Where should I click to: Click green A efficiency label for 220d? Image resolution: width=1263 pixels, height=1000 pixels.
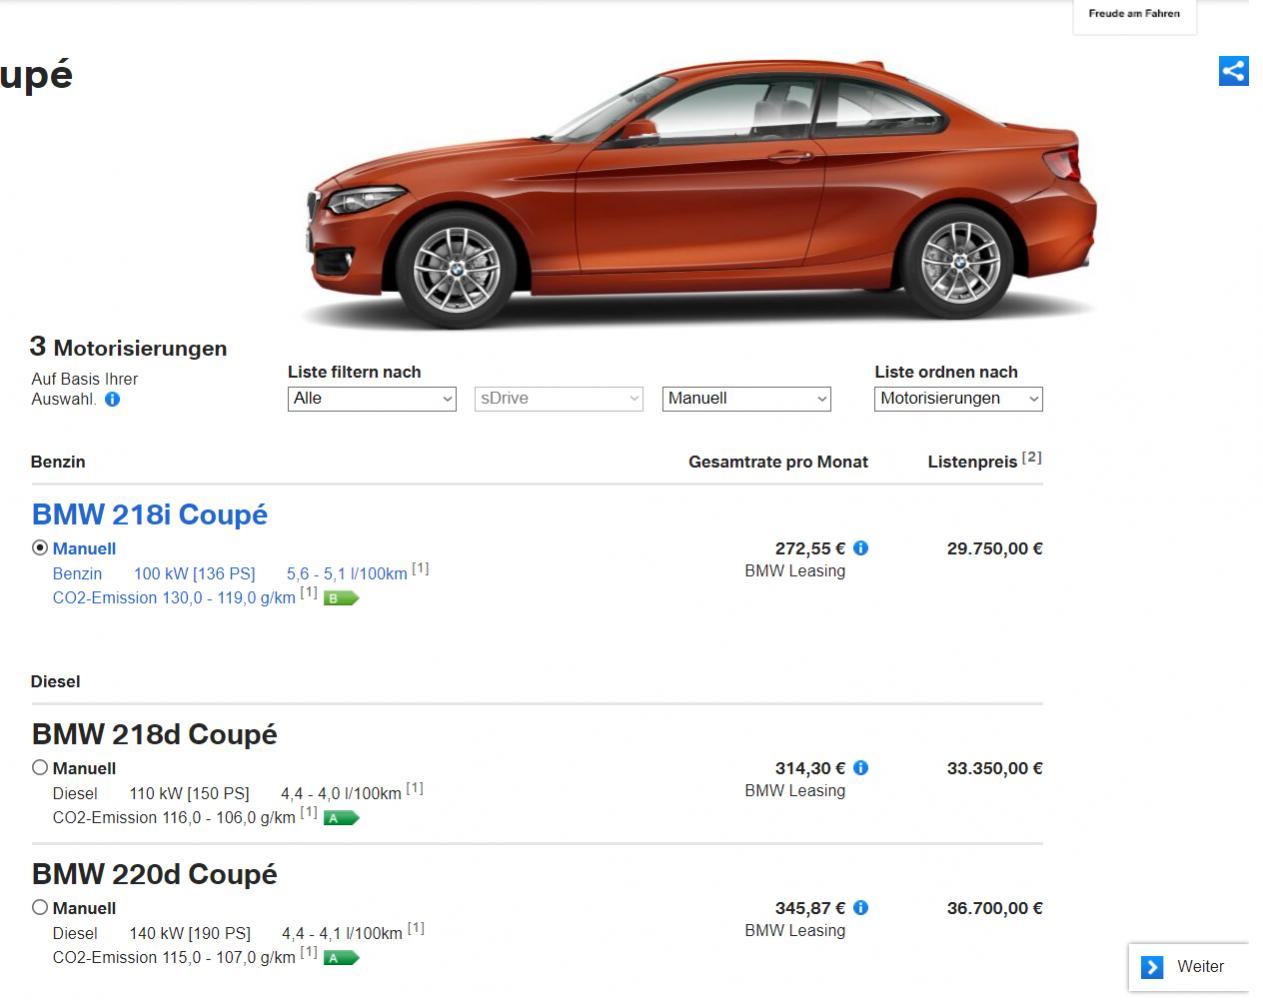pos(341,958)
